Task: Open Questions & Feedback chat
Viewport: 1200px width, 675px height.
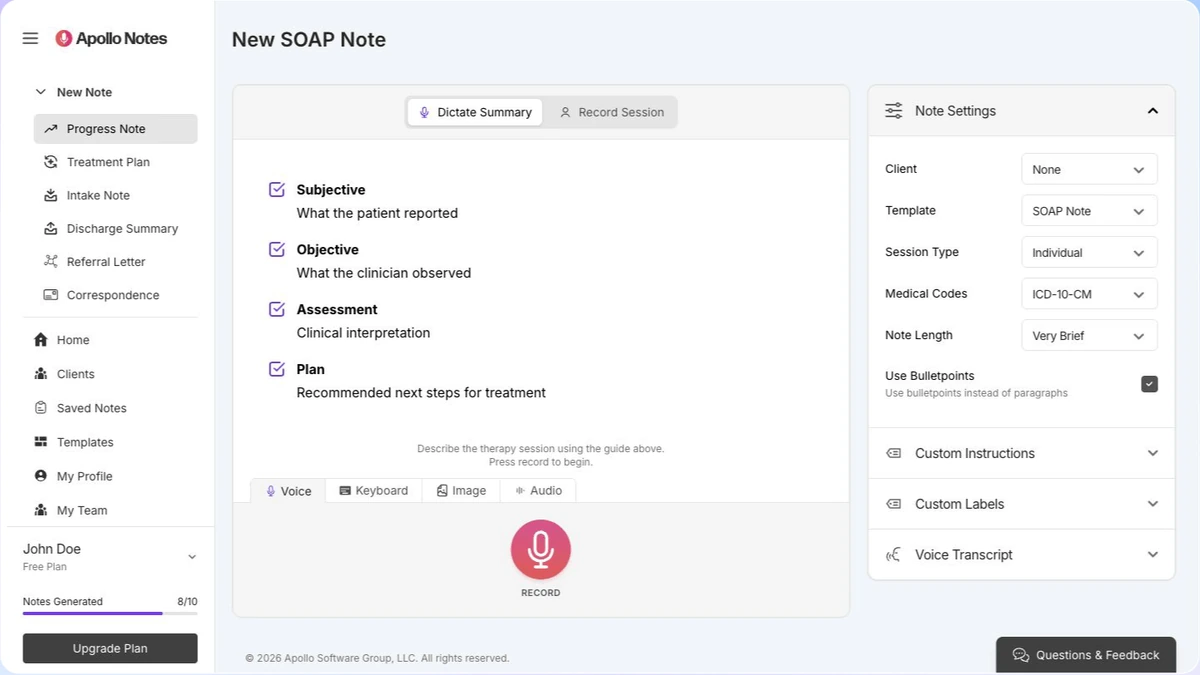Action: pyautogui.click(x=1086, y=655)
